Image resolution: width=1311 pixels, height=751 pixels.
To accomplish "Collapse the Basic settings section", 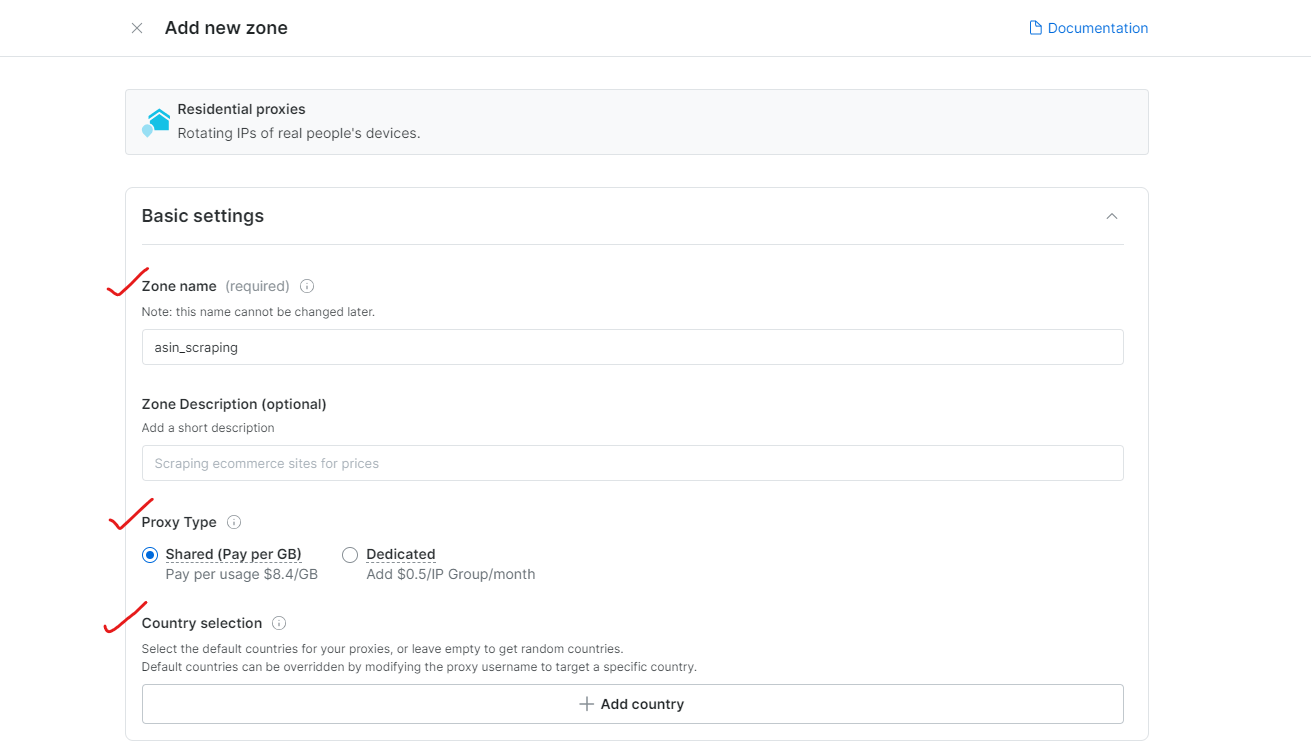I will coord(1111,216).
